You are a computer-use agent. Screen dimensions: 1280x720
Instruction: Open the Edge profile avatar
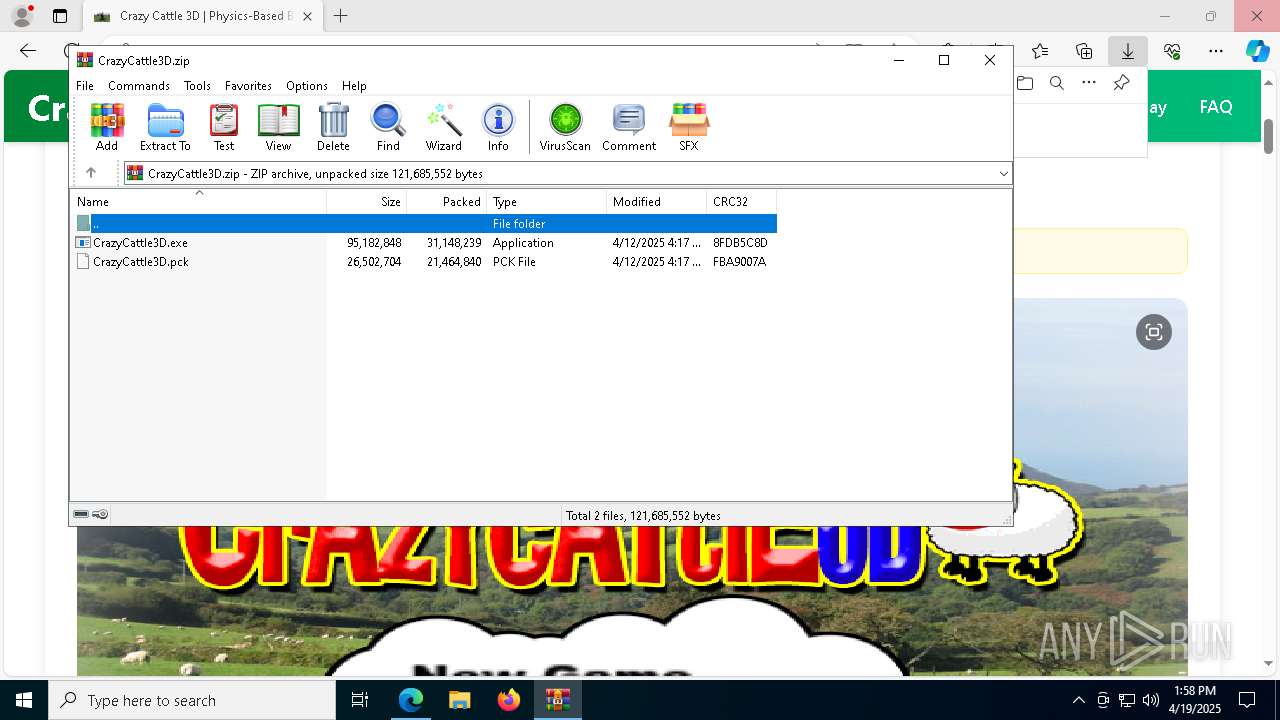21,16
